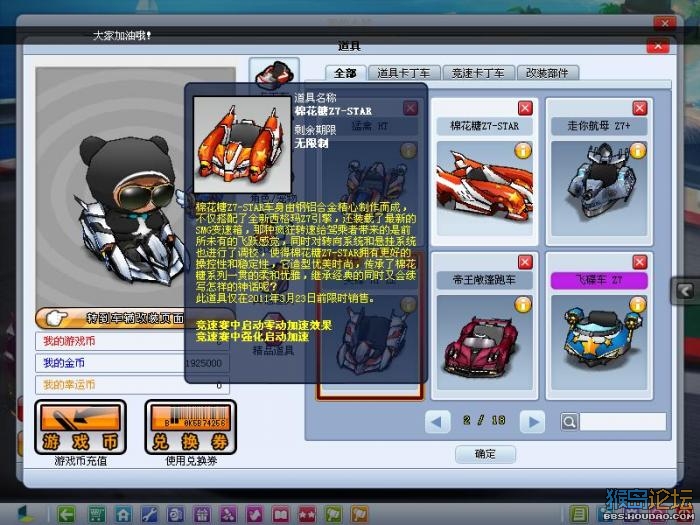The width and height of the screenshot is (700, 525).
Task: Expand the side panel arrow on right edge
Action: (685, 291)
